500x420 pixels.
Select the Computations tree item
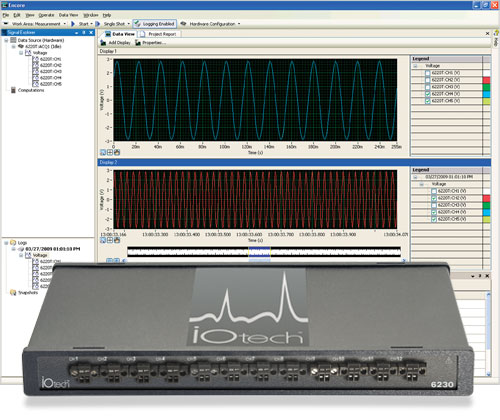[31, 90]
